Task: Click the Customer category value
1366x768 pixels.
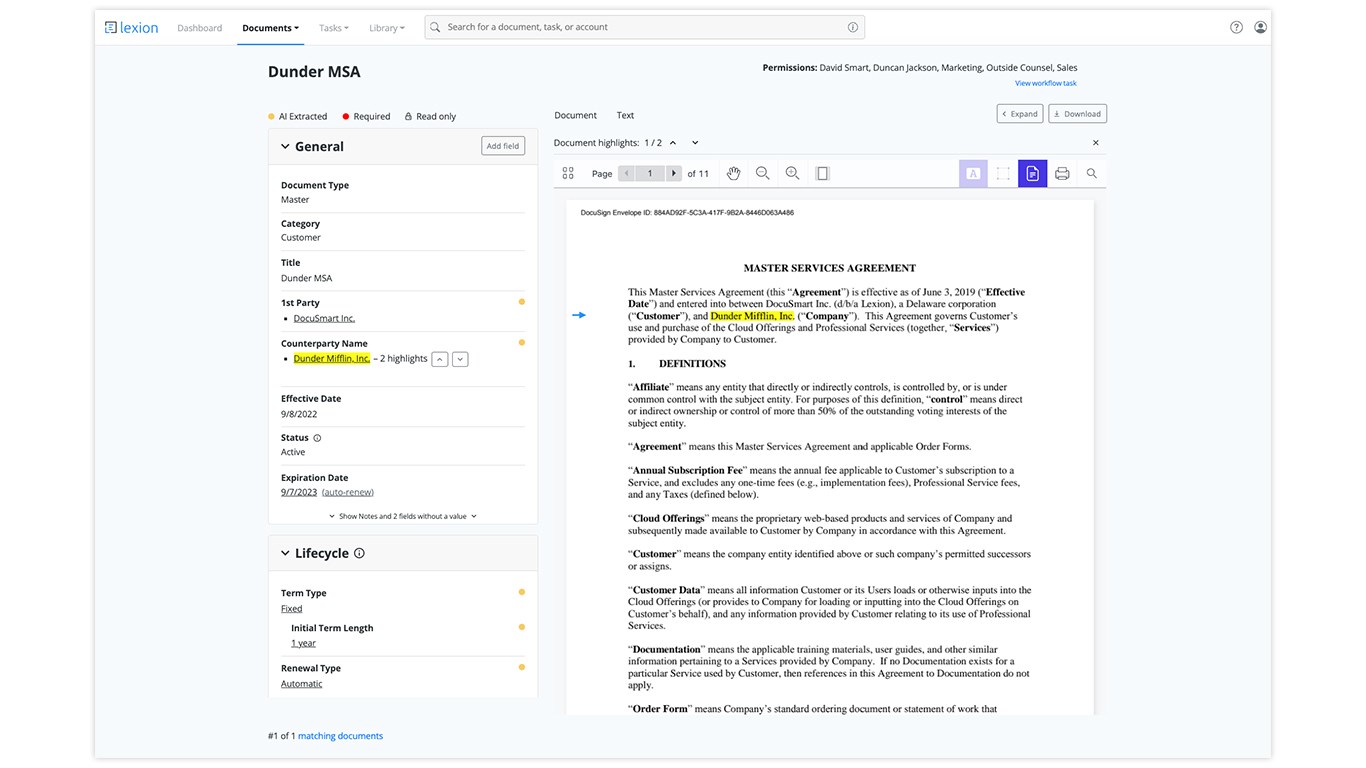Action: coord(301,238)
